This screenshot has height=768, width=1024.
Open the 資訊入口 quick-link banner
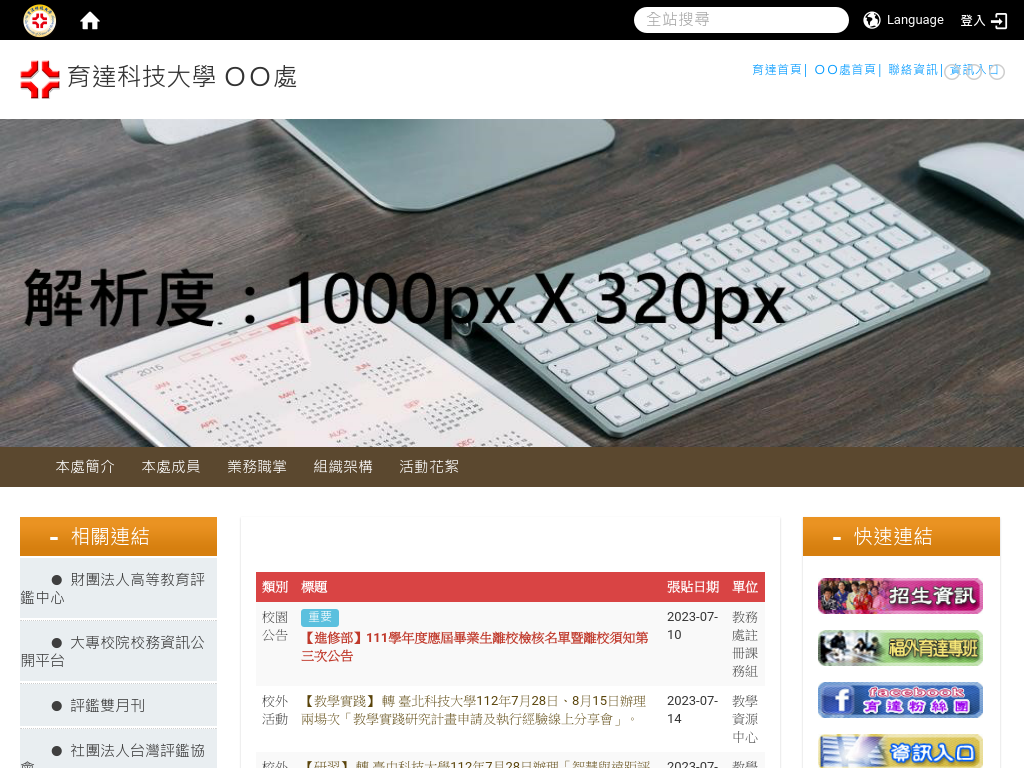pos(900,750)
